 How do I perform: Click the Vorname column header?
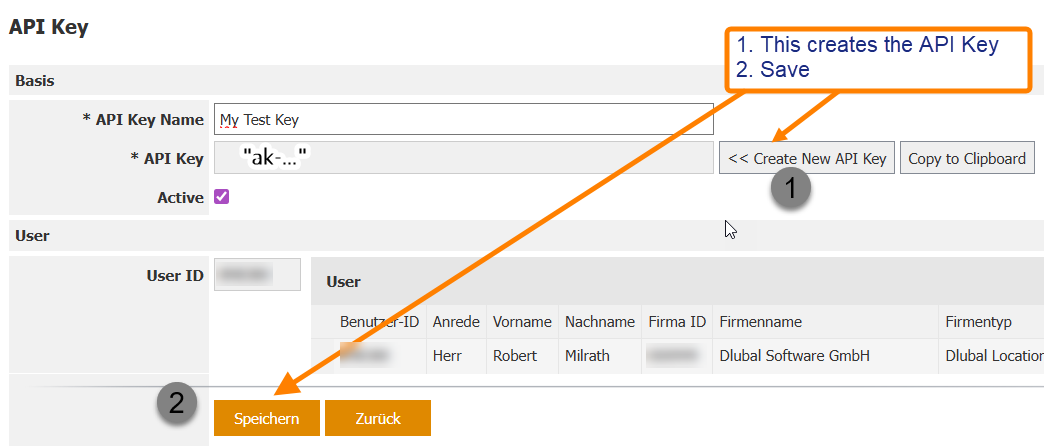[x=522, y=322]
